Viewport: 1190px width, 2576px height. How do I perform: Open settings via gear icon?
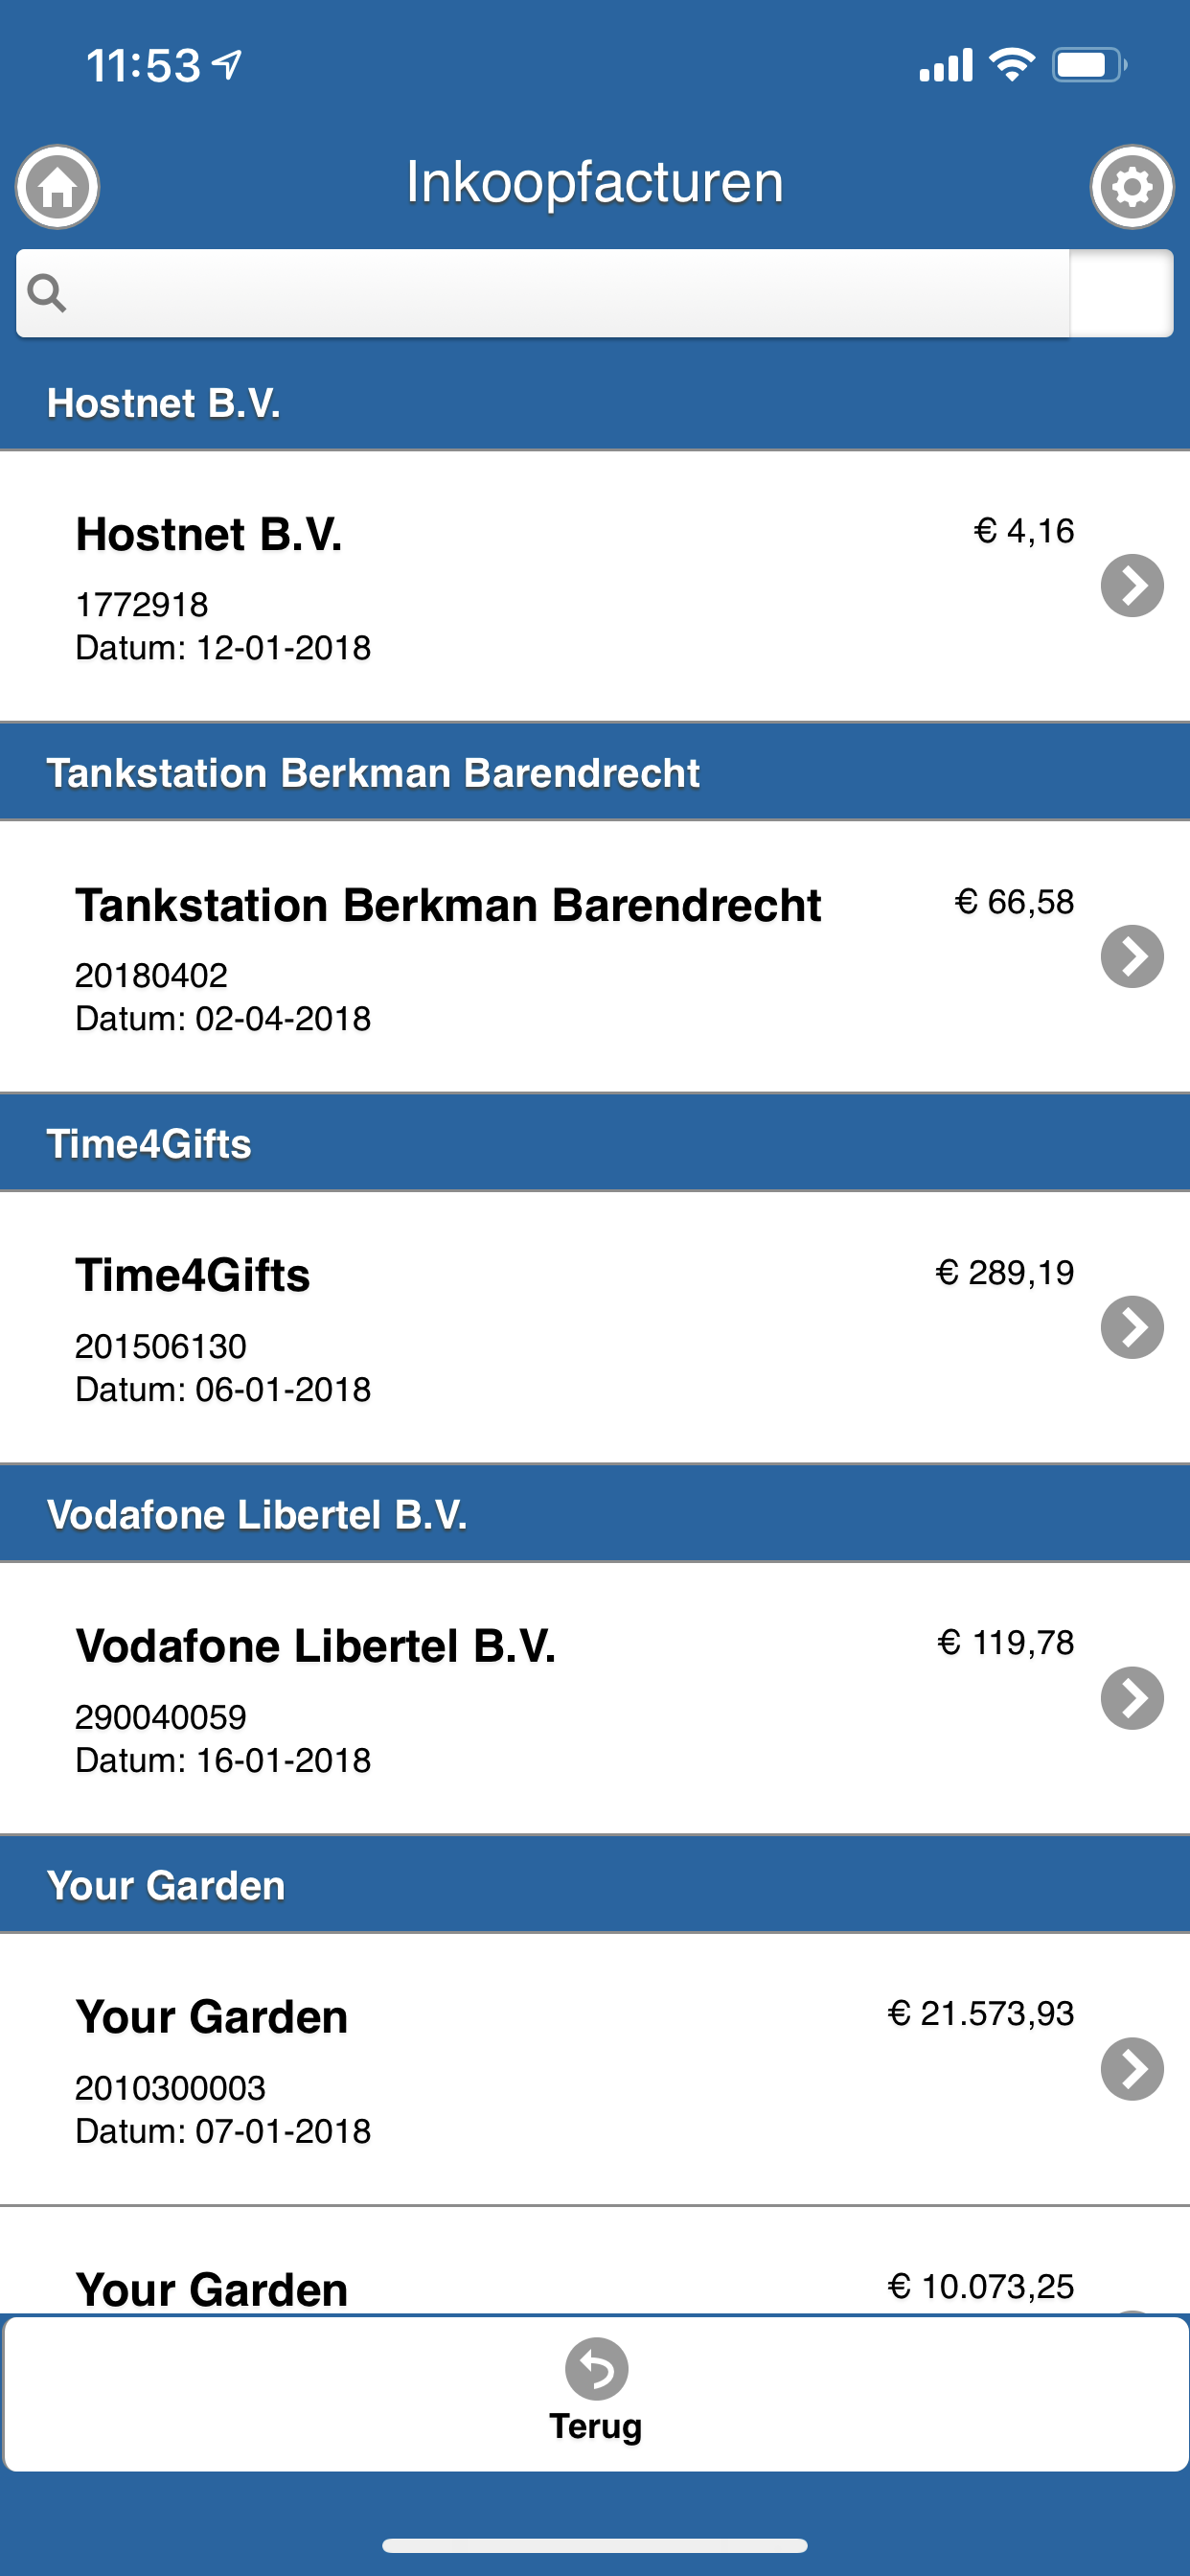(x=1131, y=187)
